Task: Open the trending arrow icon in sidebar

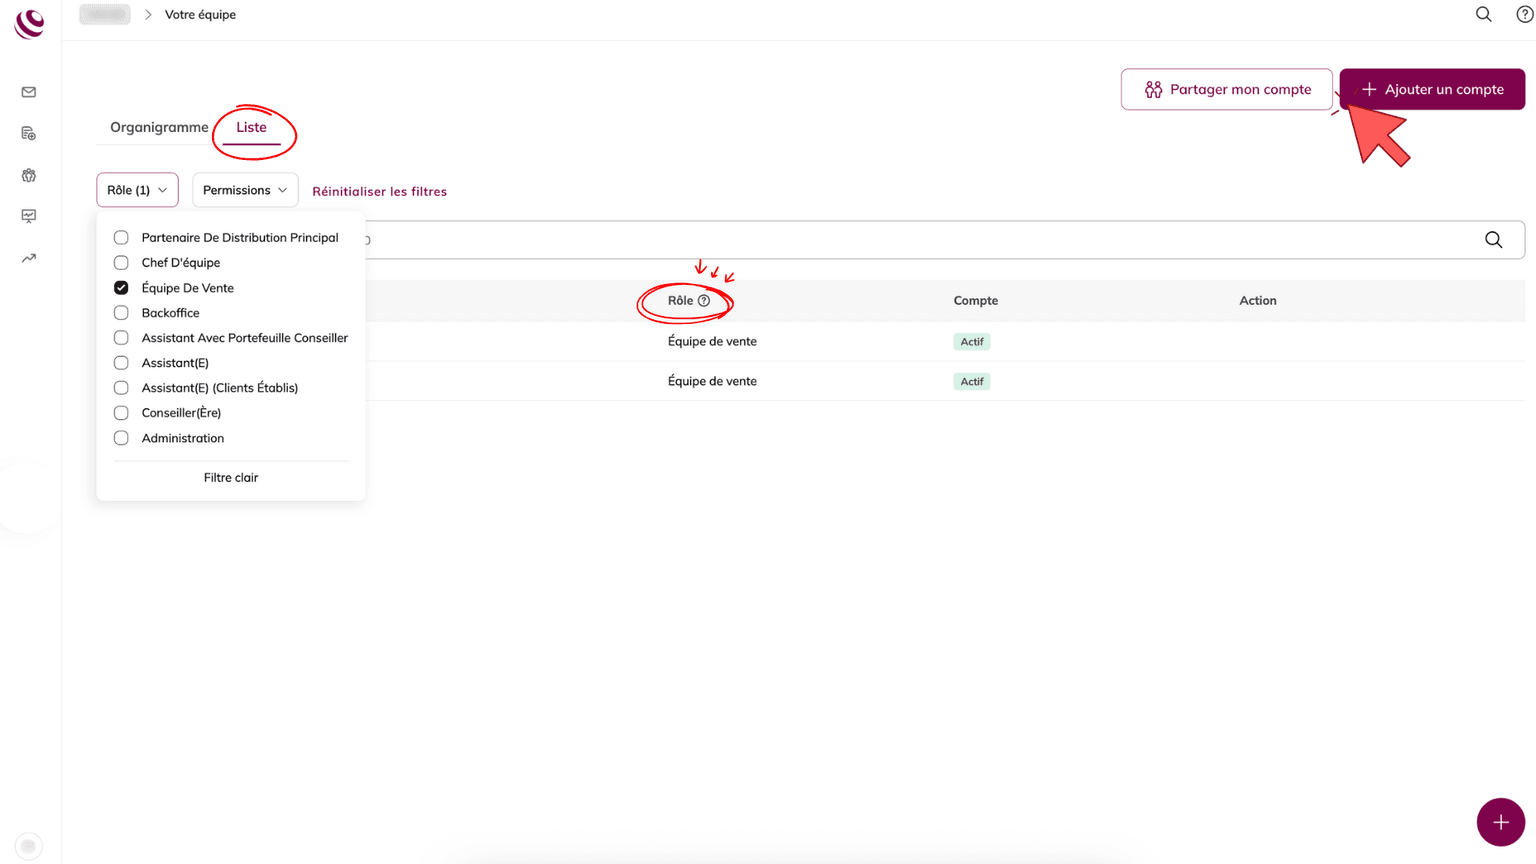Action: pyautogui.click(x=29, y=258)
